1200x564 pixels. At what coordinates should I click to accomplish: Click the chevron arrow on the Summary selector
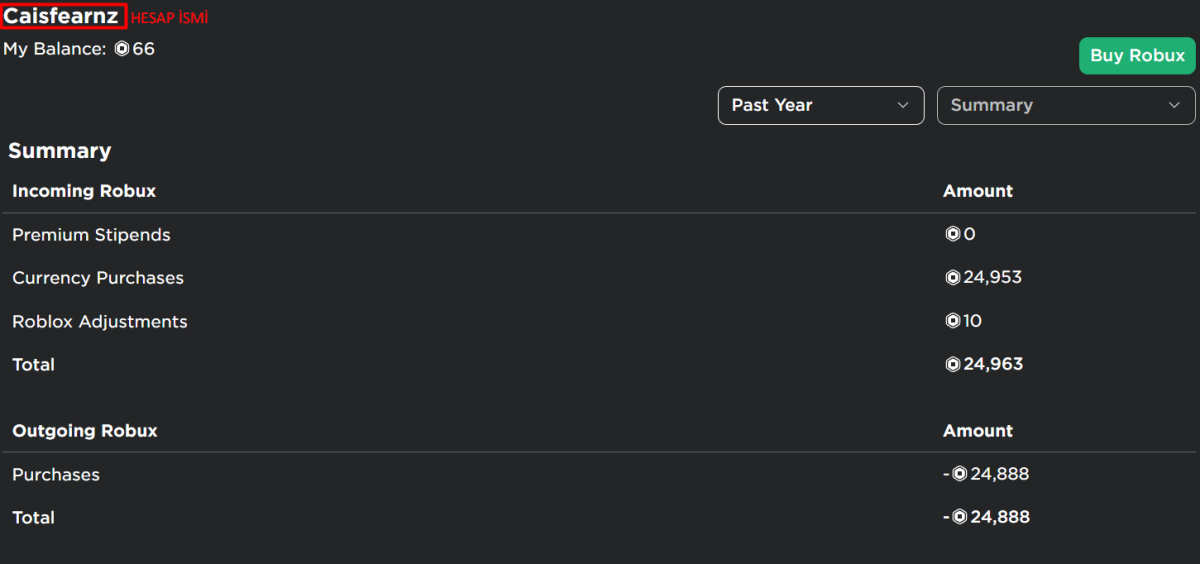coord(1174,105)
